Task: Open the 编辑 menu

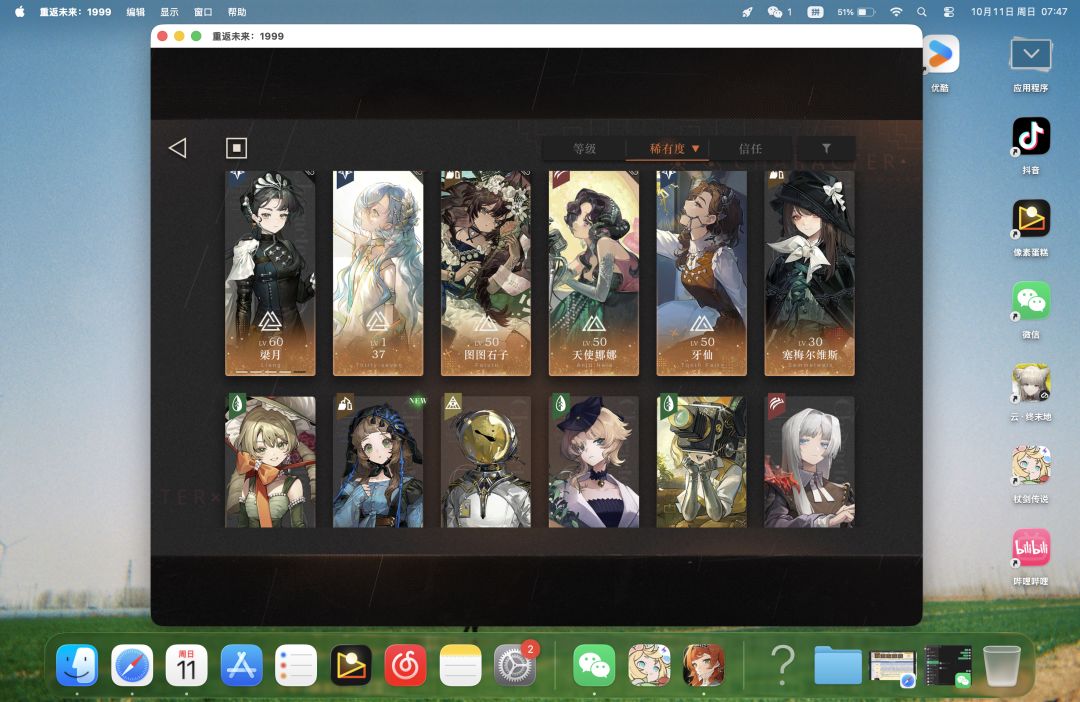Action: click(x=136, y=12)
